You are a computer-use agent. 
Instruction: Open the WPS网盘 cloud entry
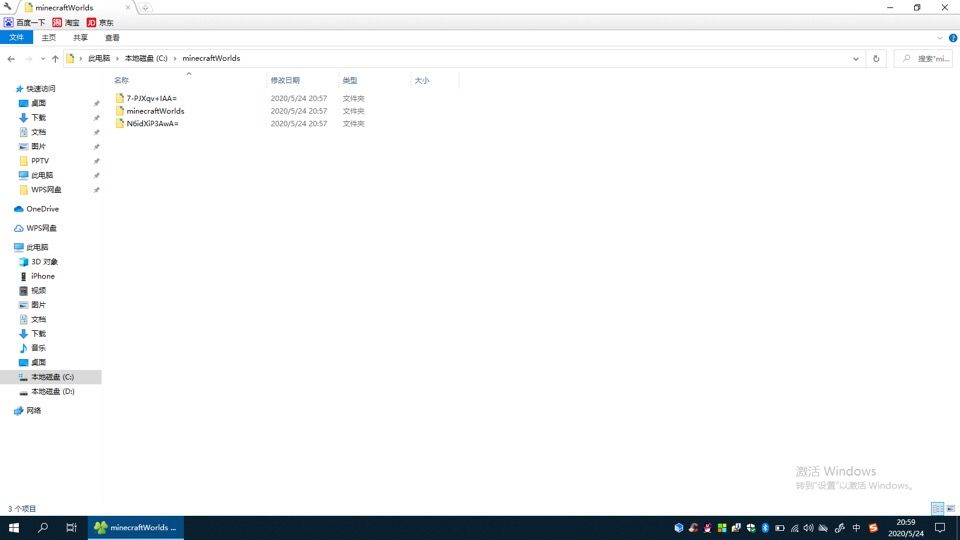35,228
